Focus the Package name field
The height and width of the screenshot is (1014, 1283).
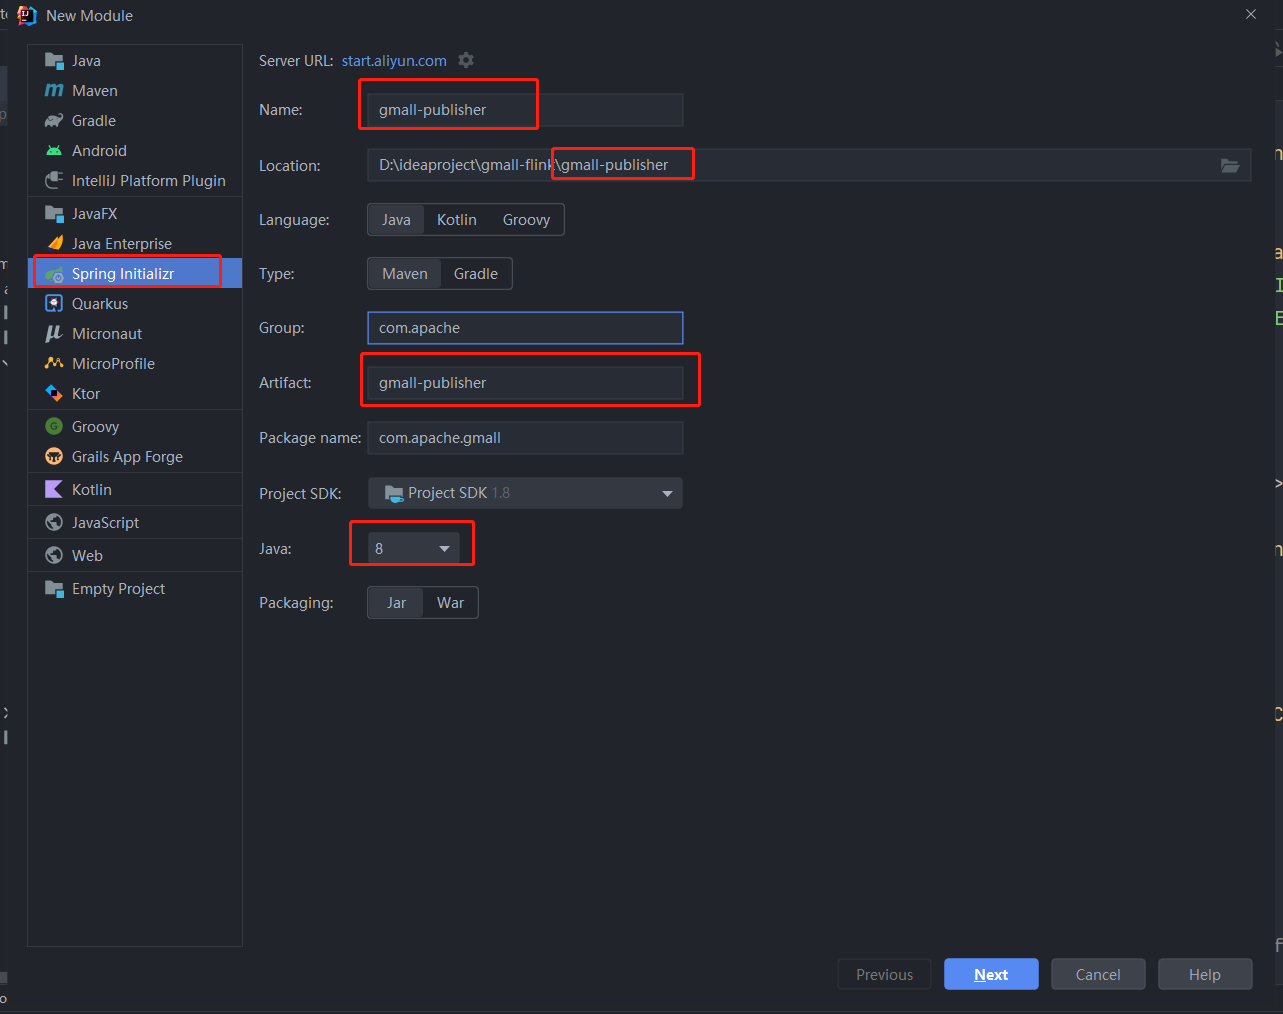click(525, 438)
